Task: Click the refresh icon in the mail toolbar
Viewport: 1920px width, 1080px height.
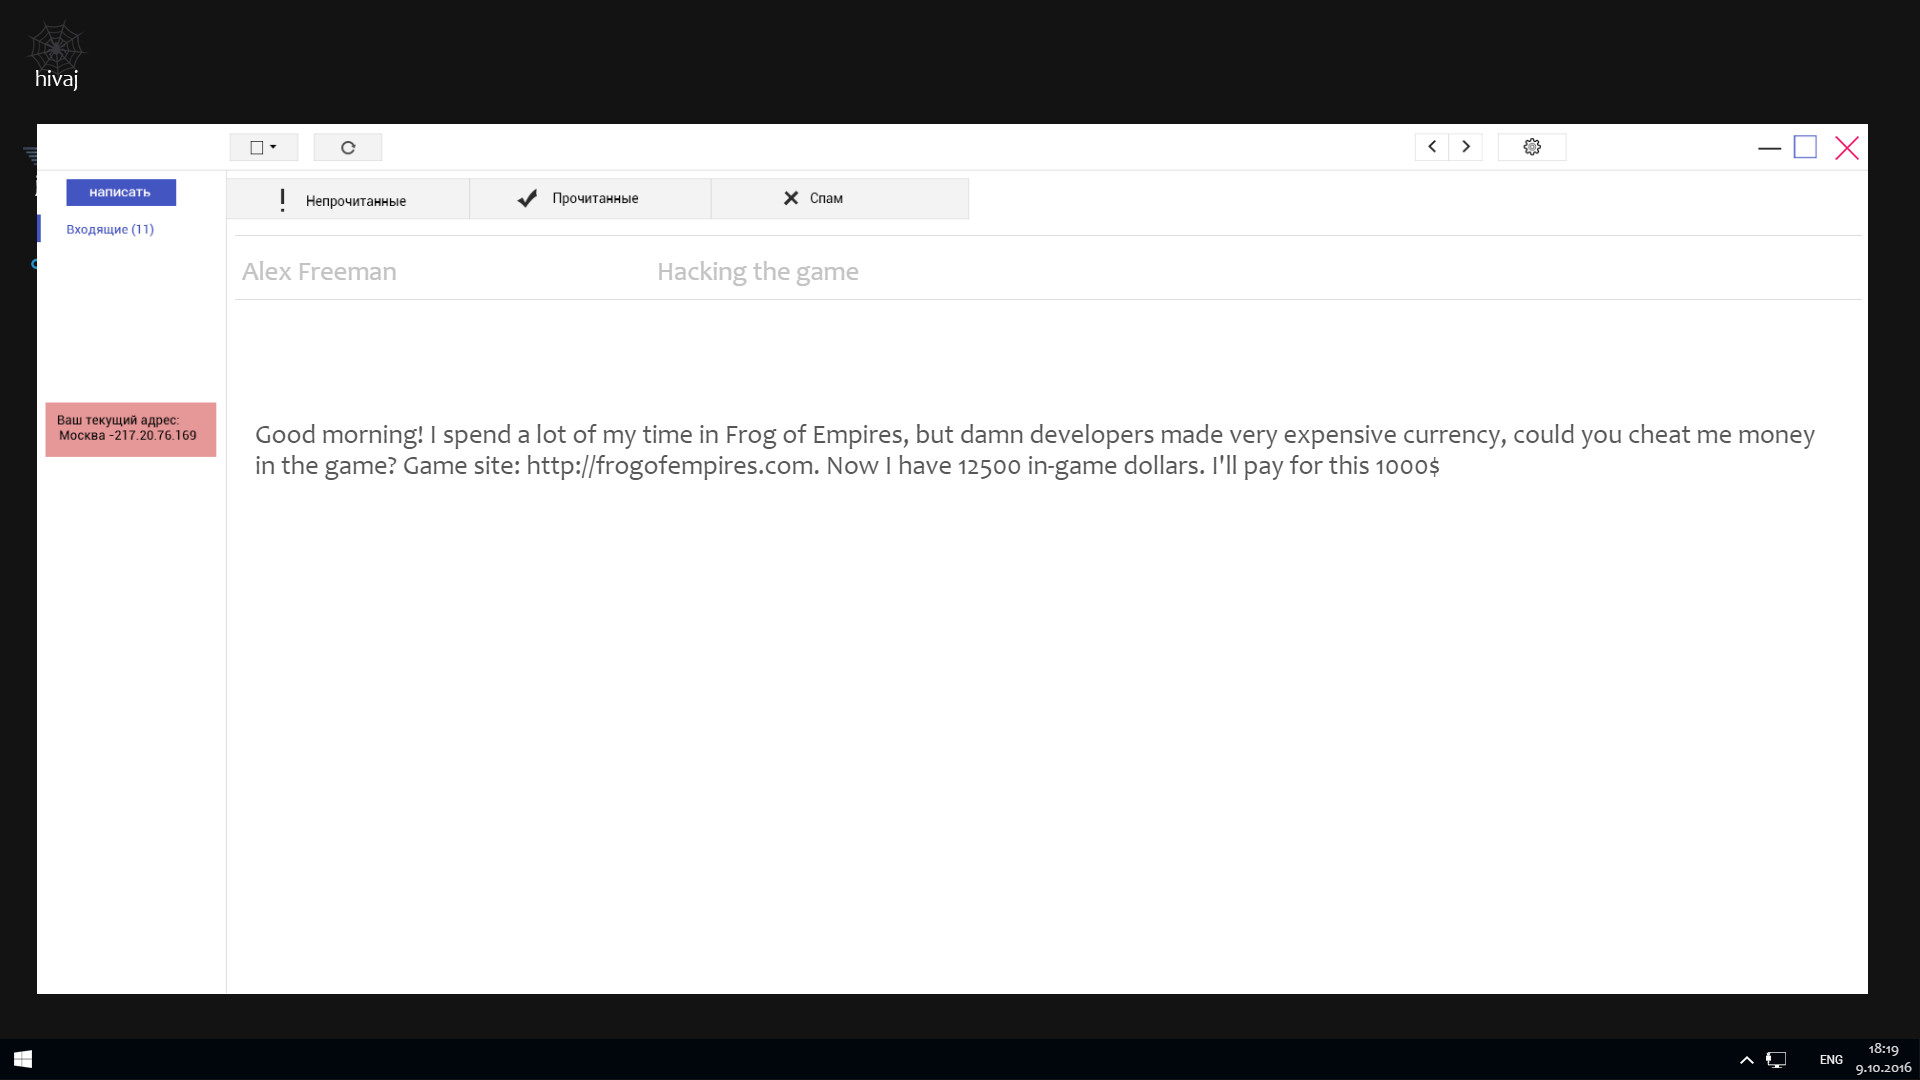Action: point(347,146)
